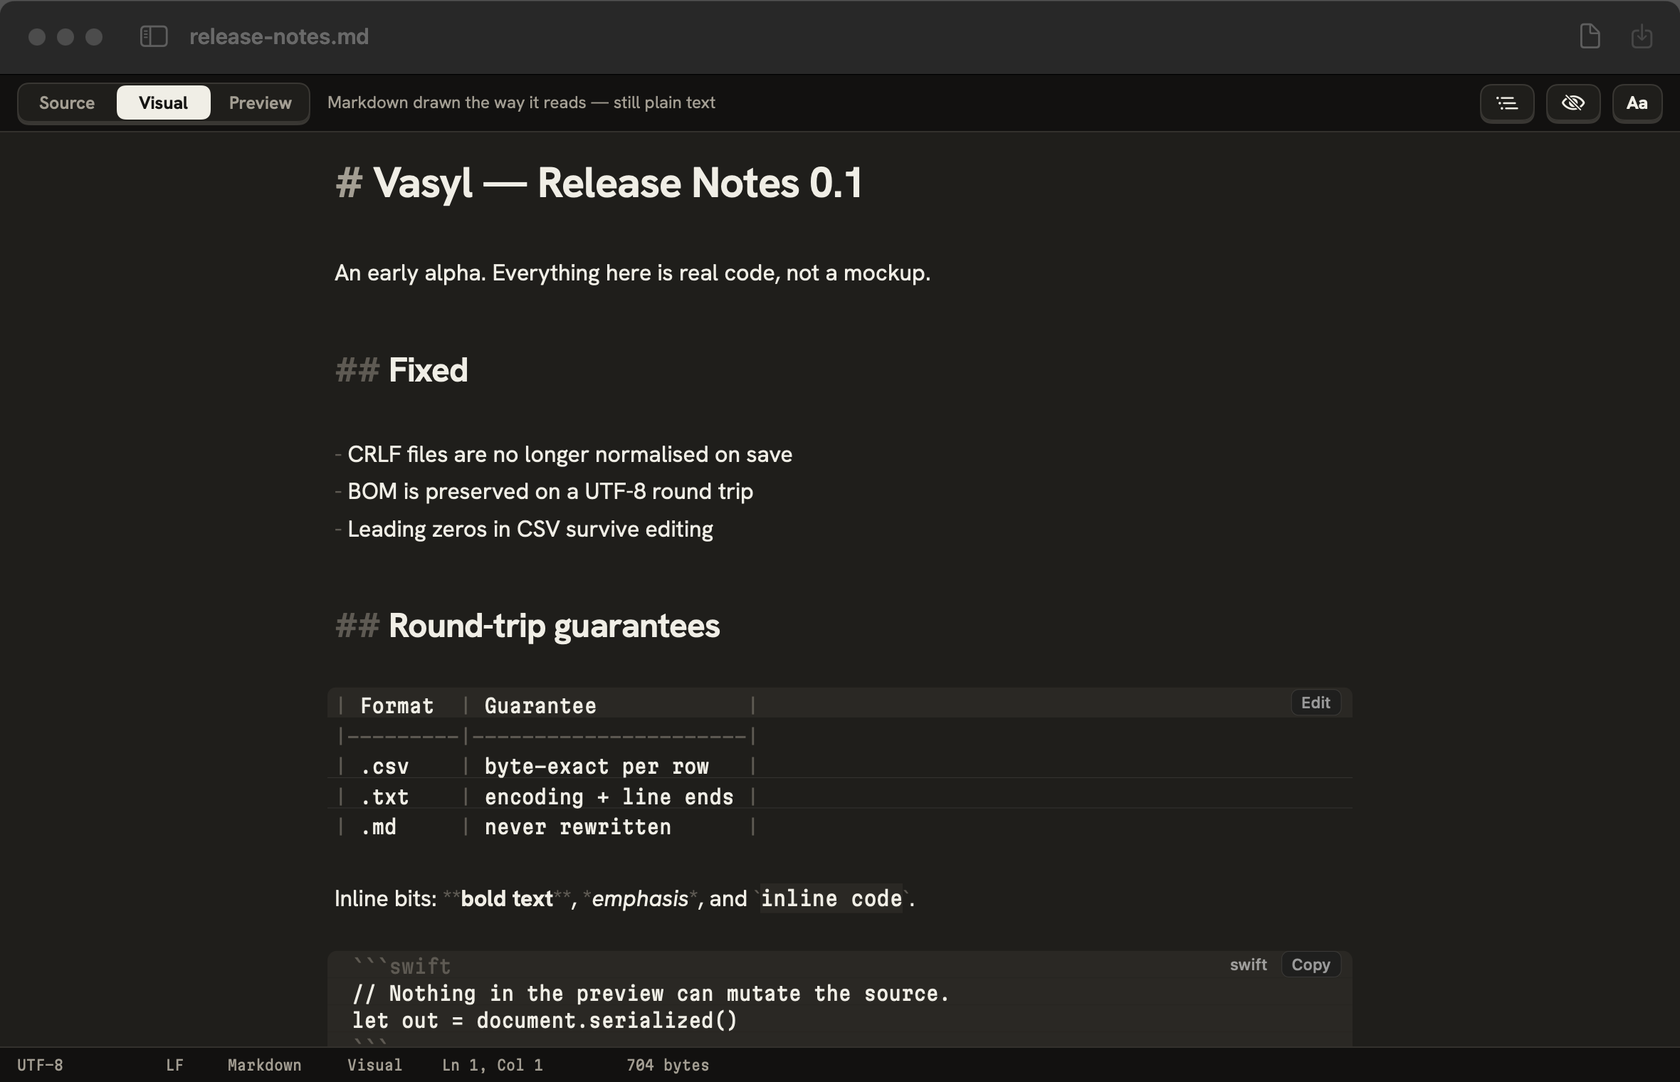Click the Visual mode indicator in status bar
The image size is (1680, 1082).
(375, 1065)
